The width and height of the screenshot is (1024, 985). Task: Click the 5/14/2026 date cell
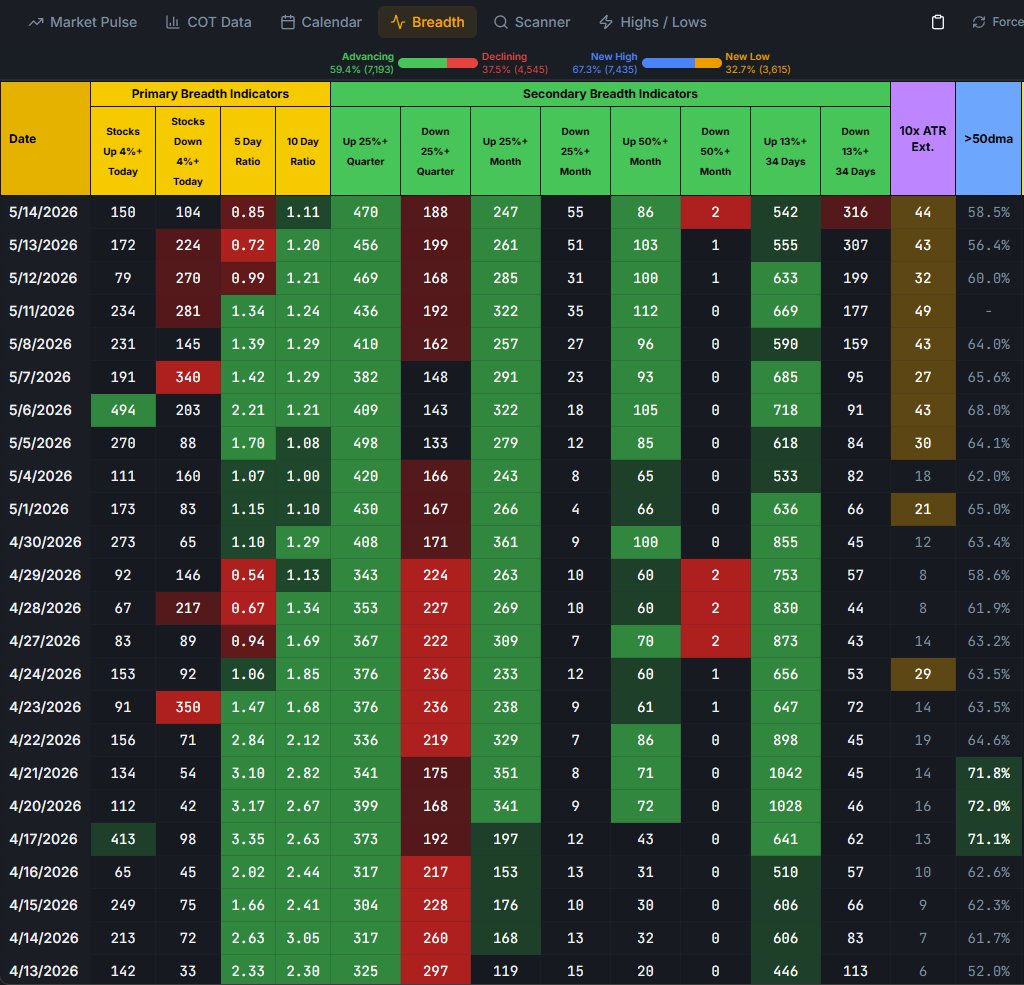click(x=45, y=212)
